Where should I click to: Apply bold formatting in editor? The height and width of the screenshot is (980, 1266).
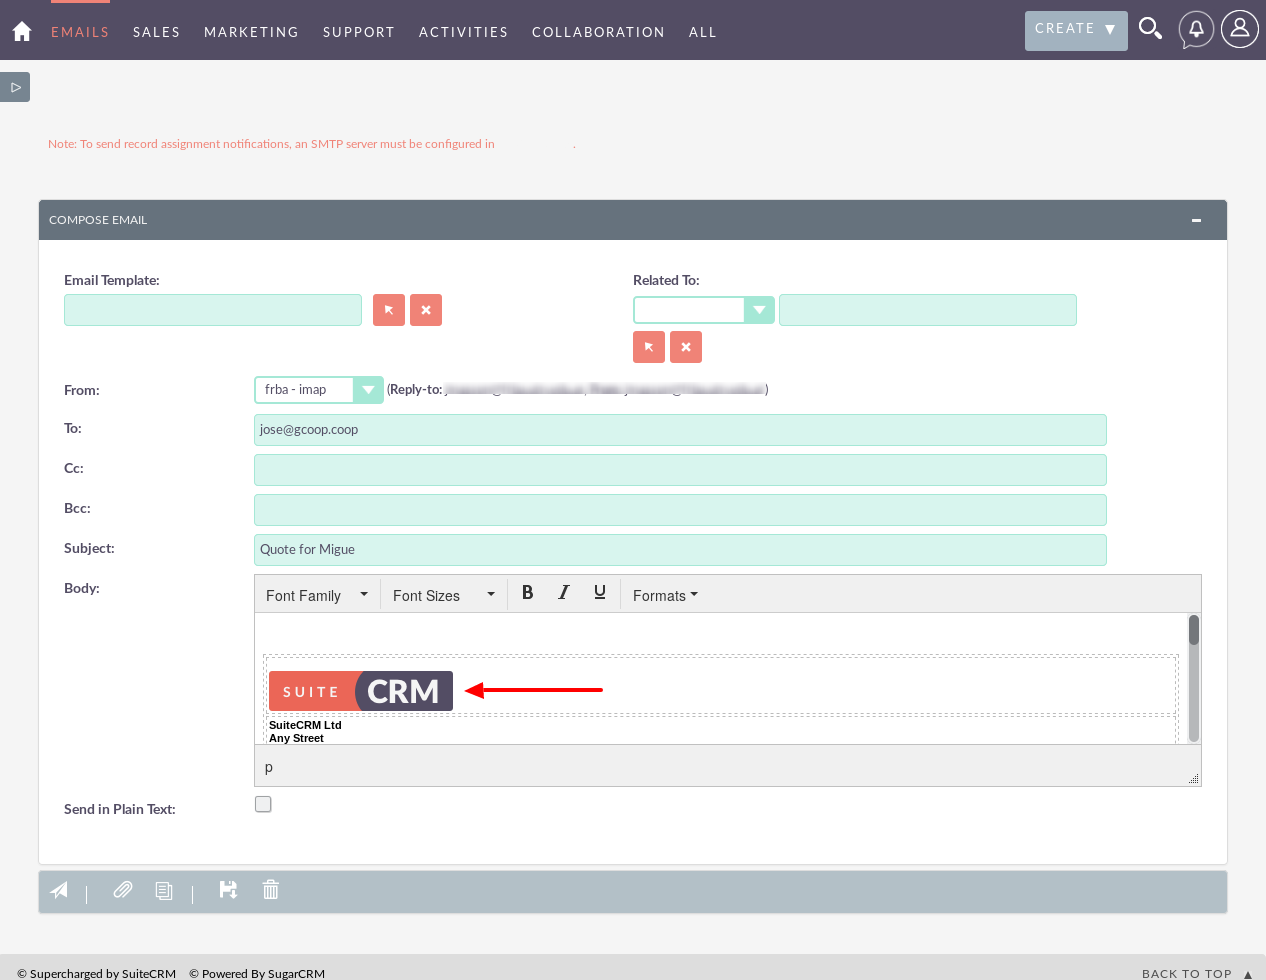point(528,593)
